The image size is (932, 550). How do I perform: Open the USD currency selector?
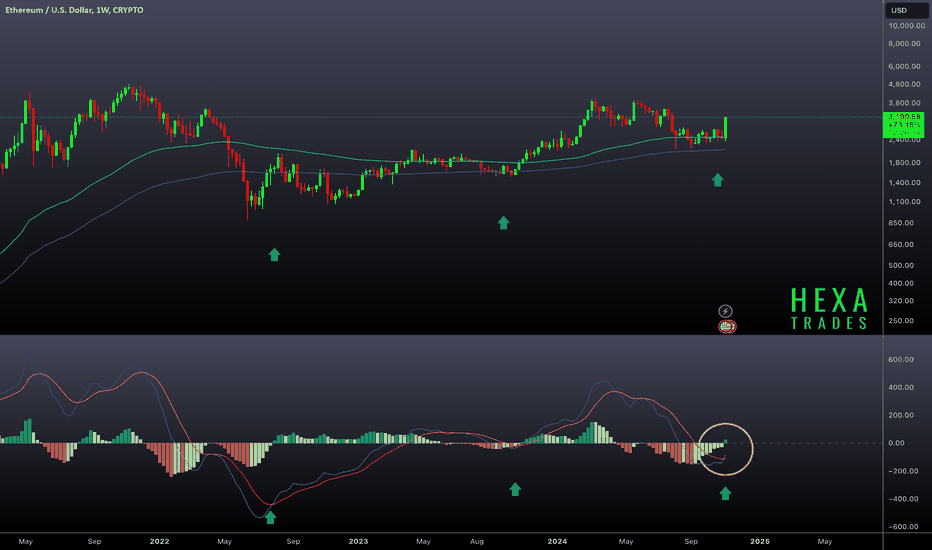pos(905,10)
